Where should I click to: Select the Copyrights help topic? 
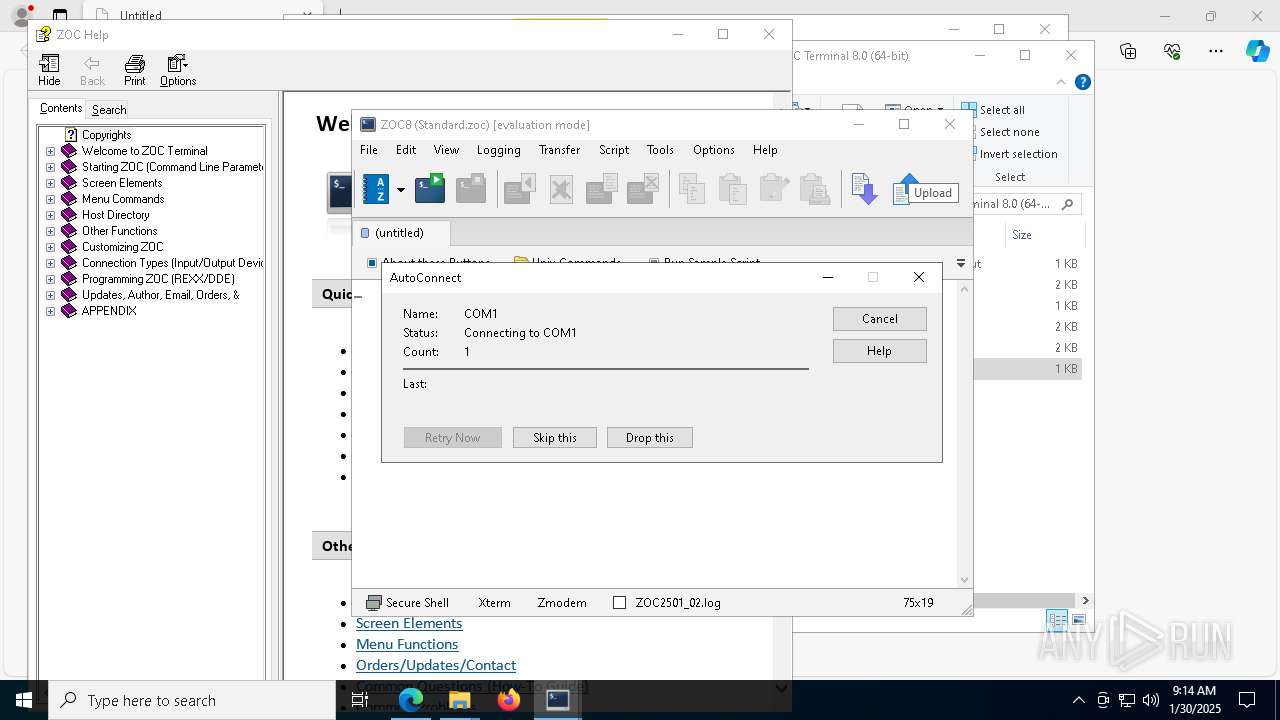[106, 135]
